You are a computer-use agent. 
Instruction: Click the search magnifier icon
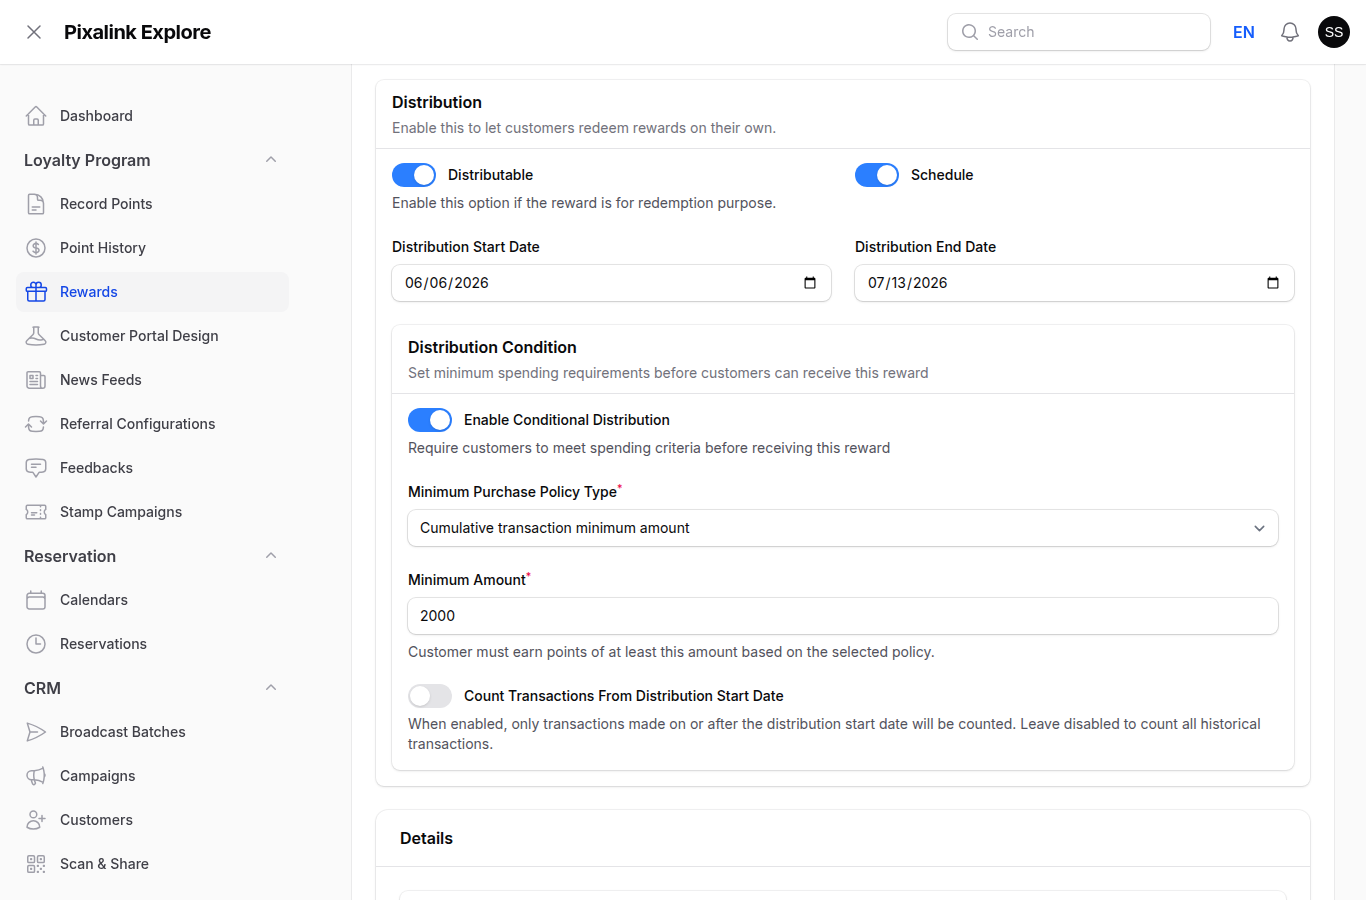click(970, 32)
